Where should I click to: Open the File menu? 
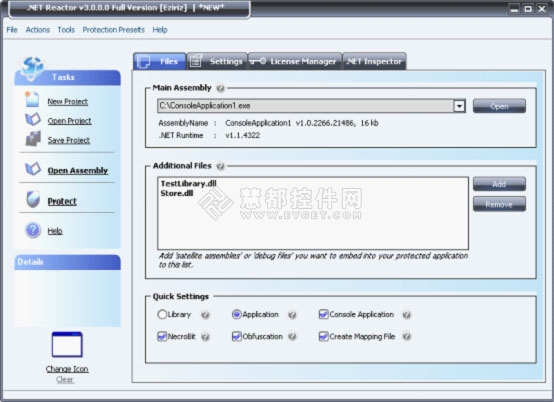click(x=12, y=30)
